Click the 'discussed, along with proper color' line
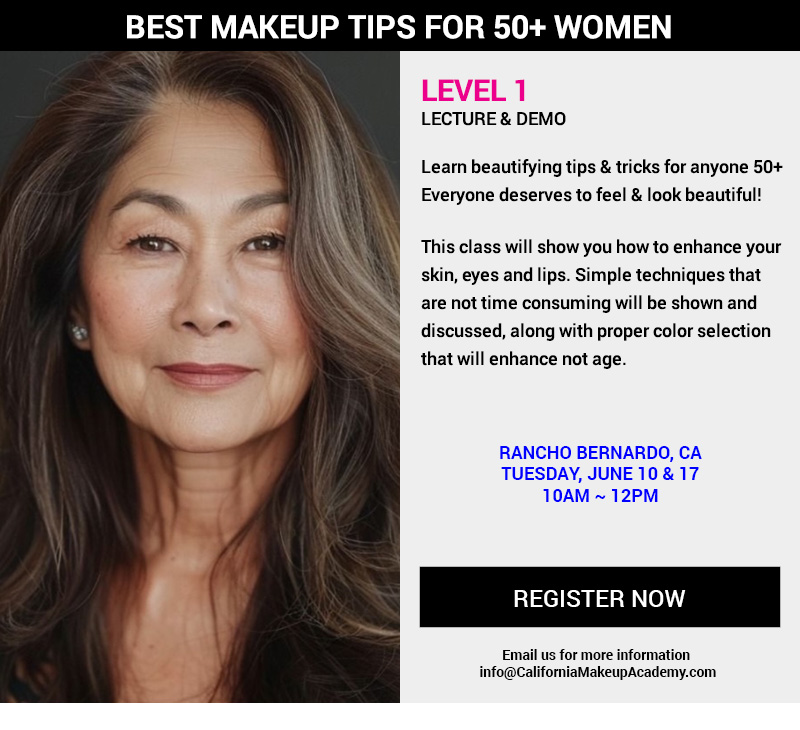 [596, 331]
